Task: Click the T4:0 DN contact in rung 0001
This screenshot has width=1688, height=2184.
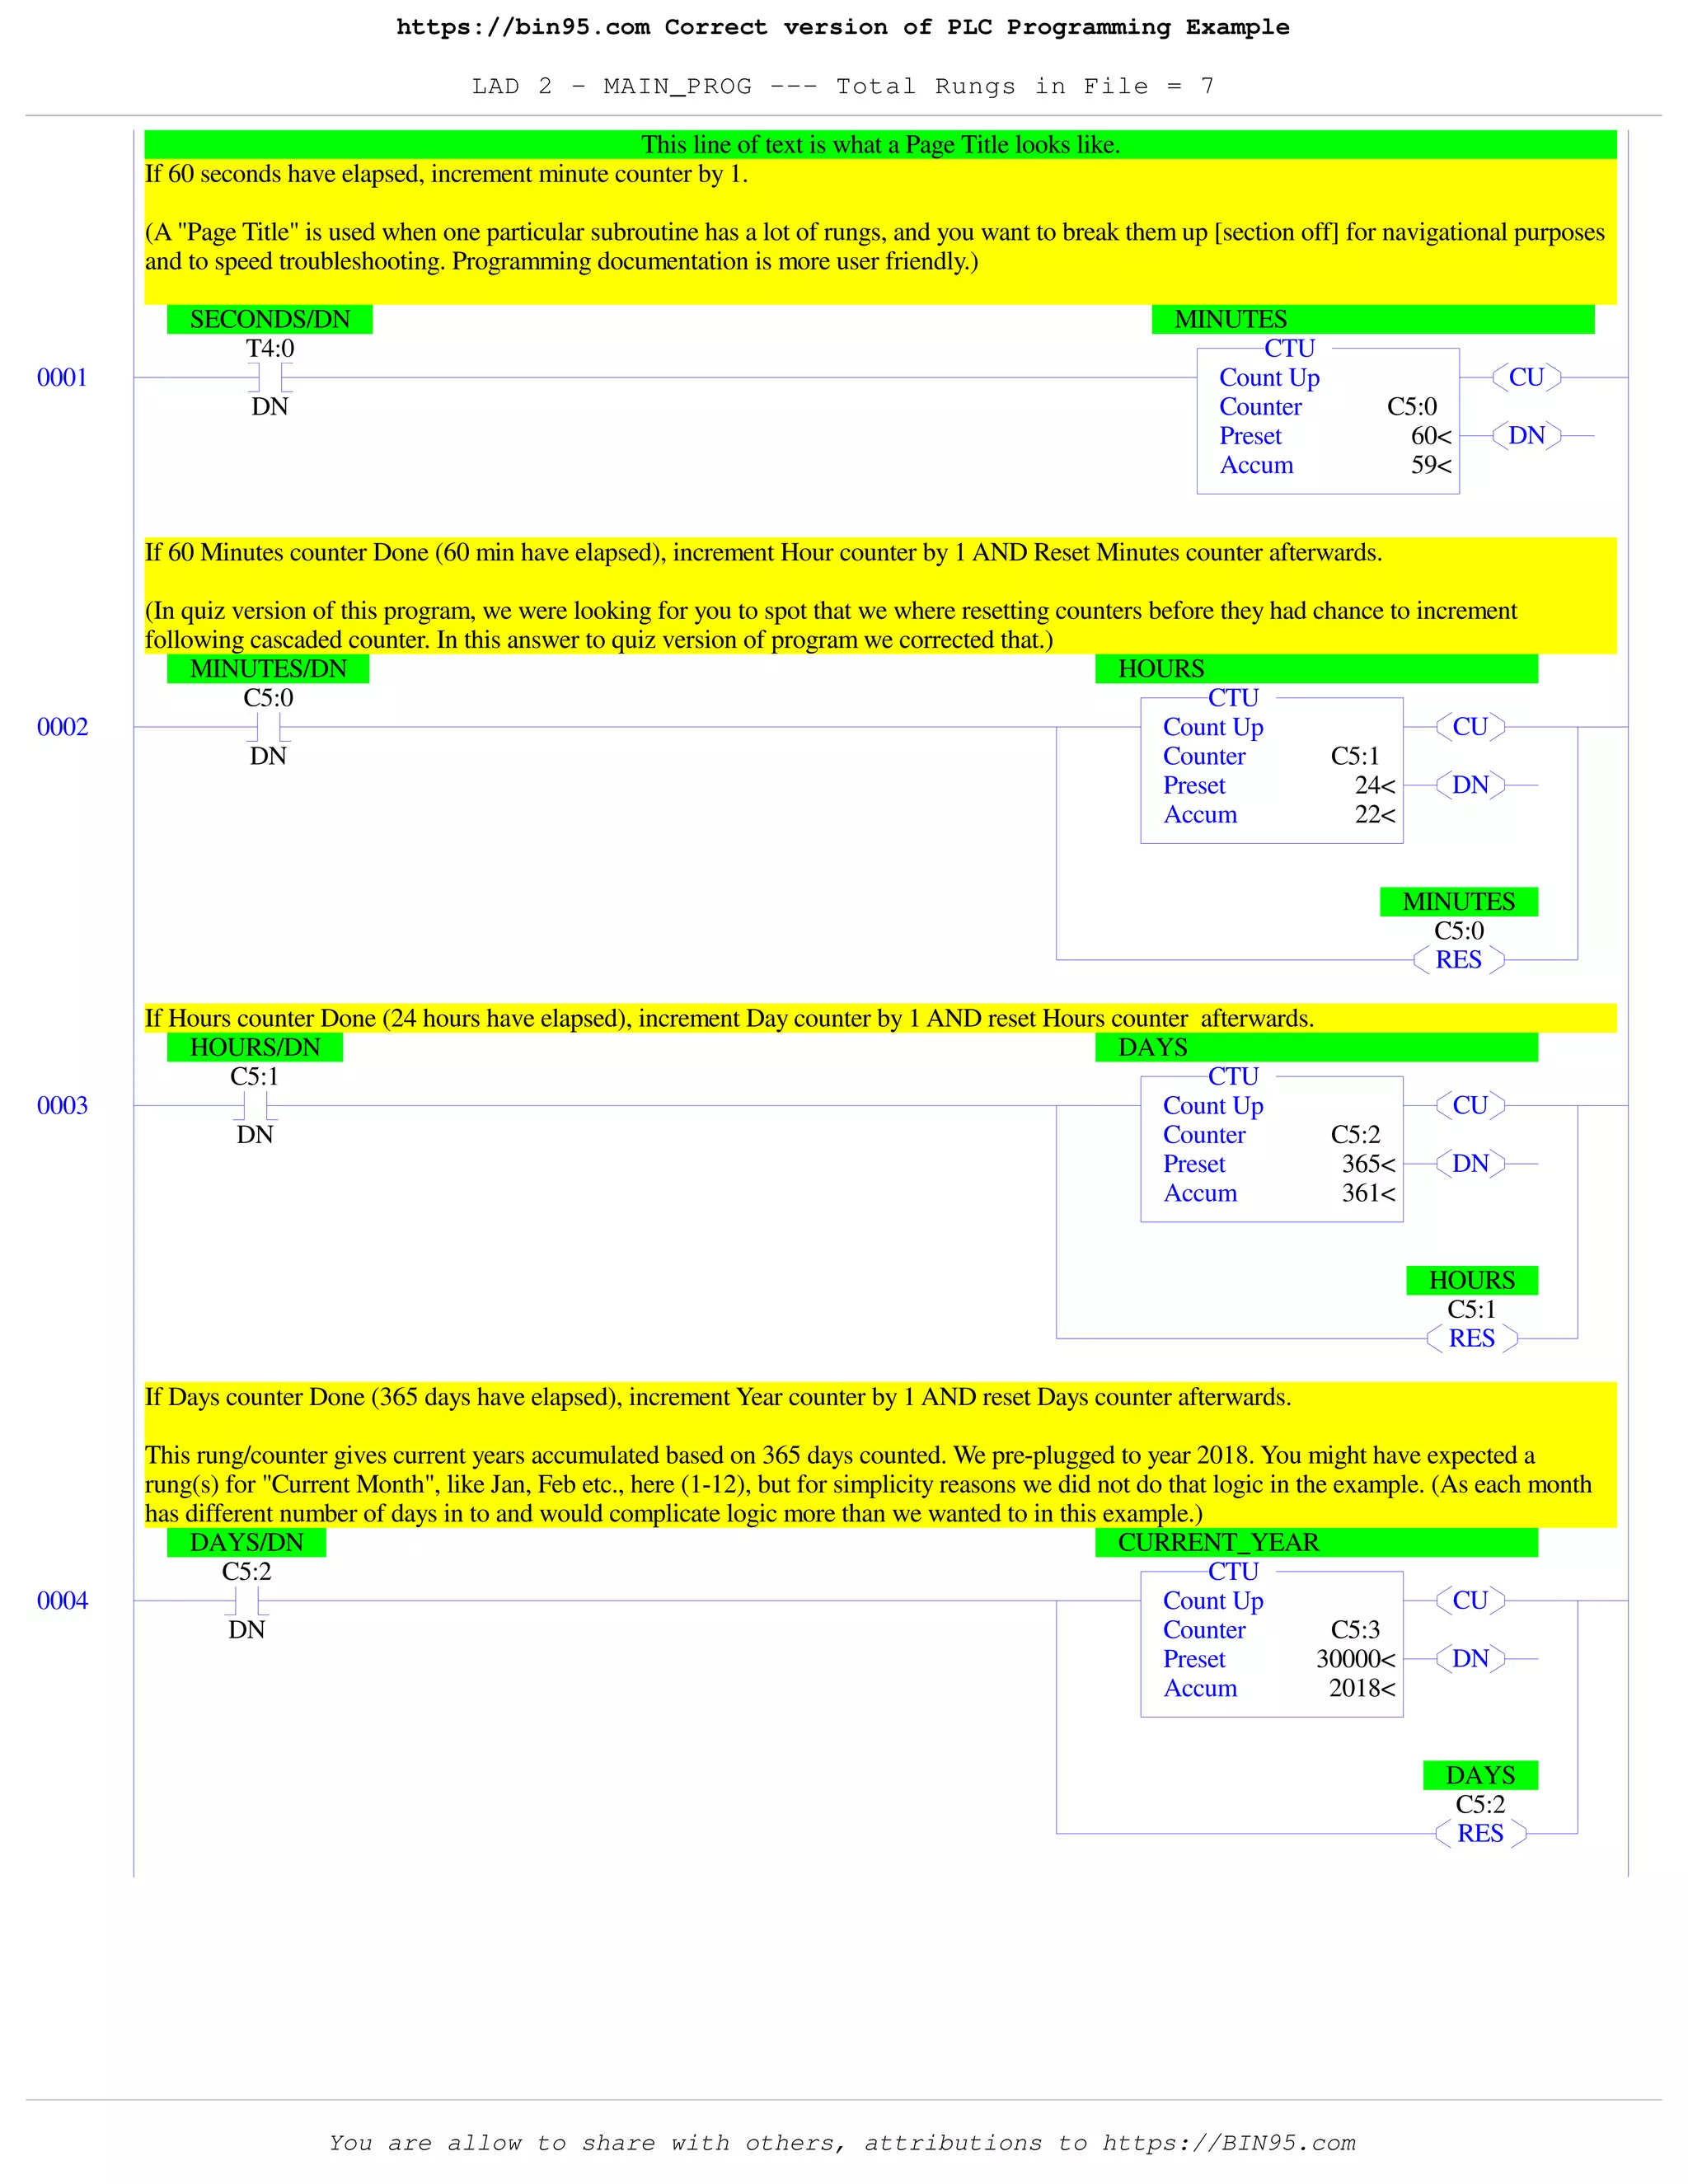Action: click(270, 378)
